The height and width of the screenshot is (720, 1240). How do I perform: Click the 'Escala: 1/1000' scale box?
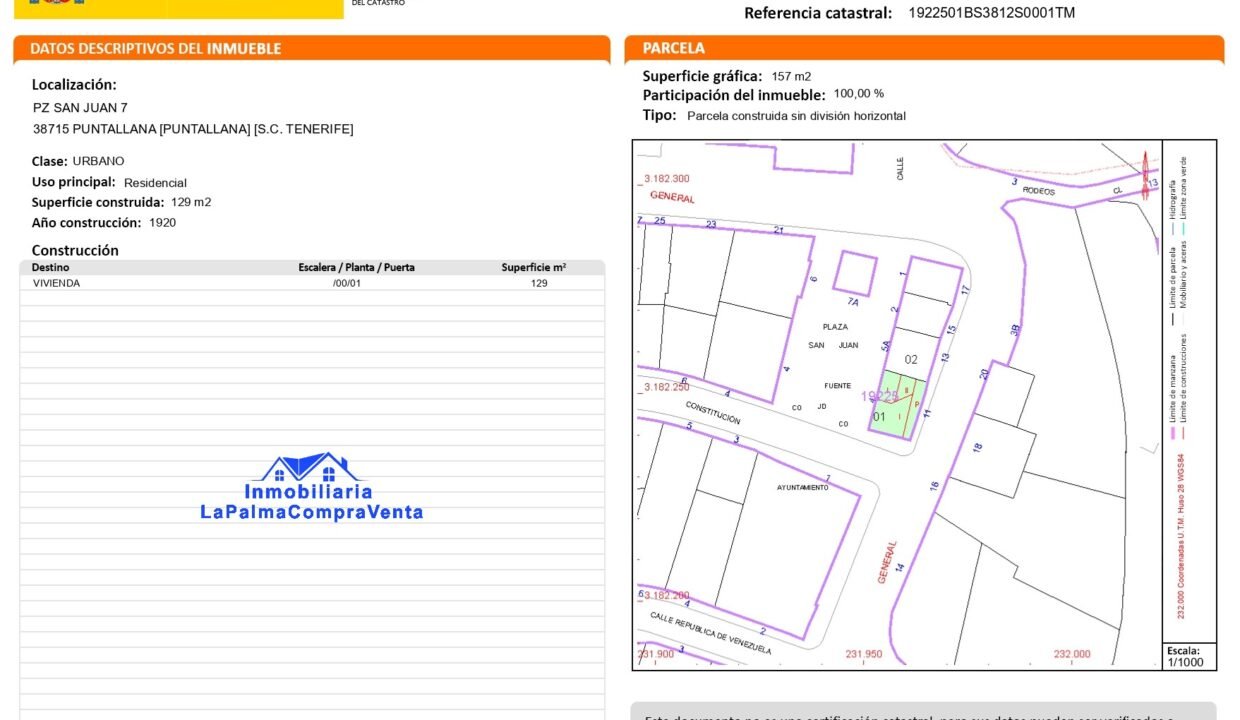1190,656
